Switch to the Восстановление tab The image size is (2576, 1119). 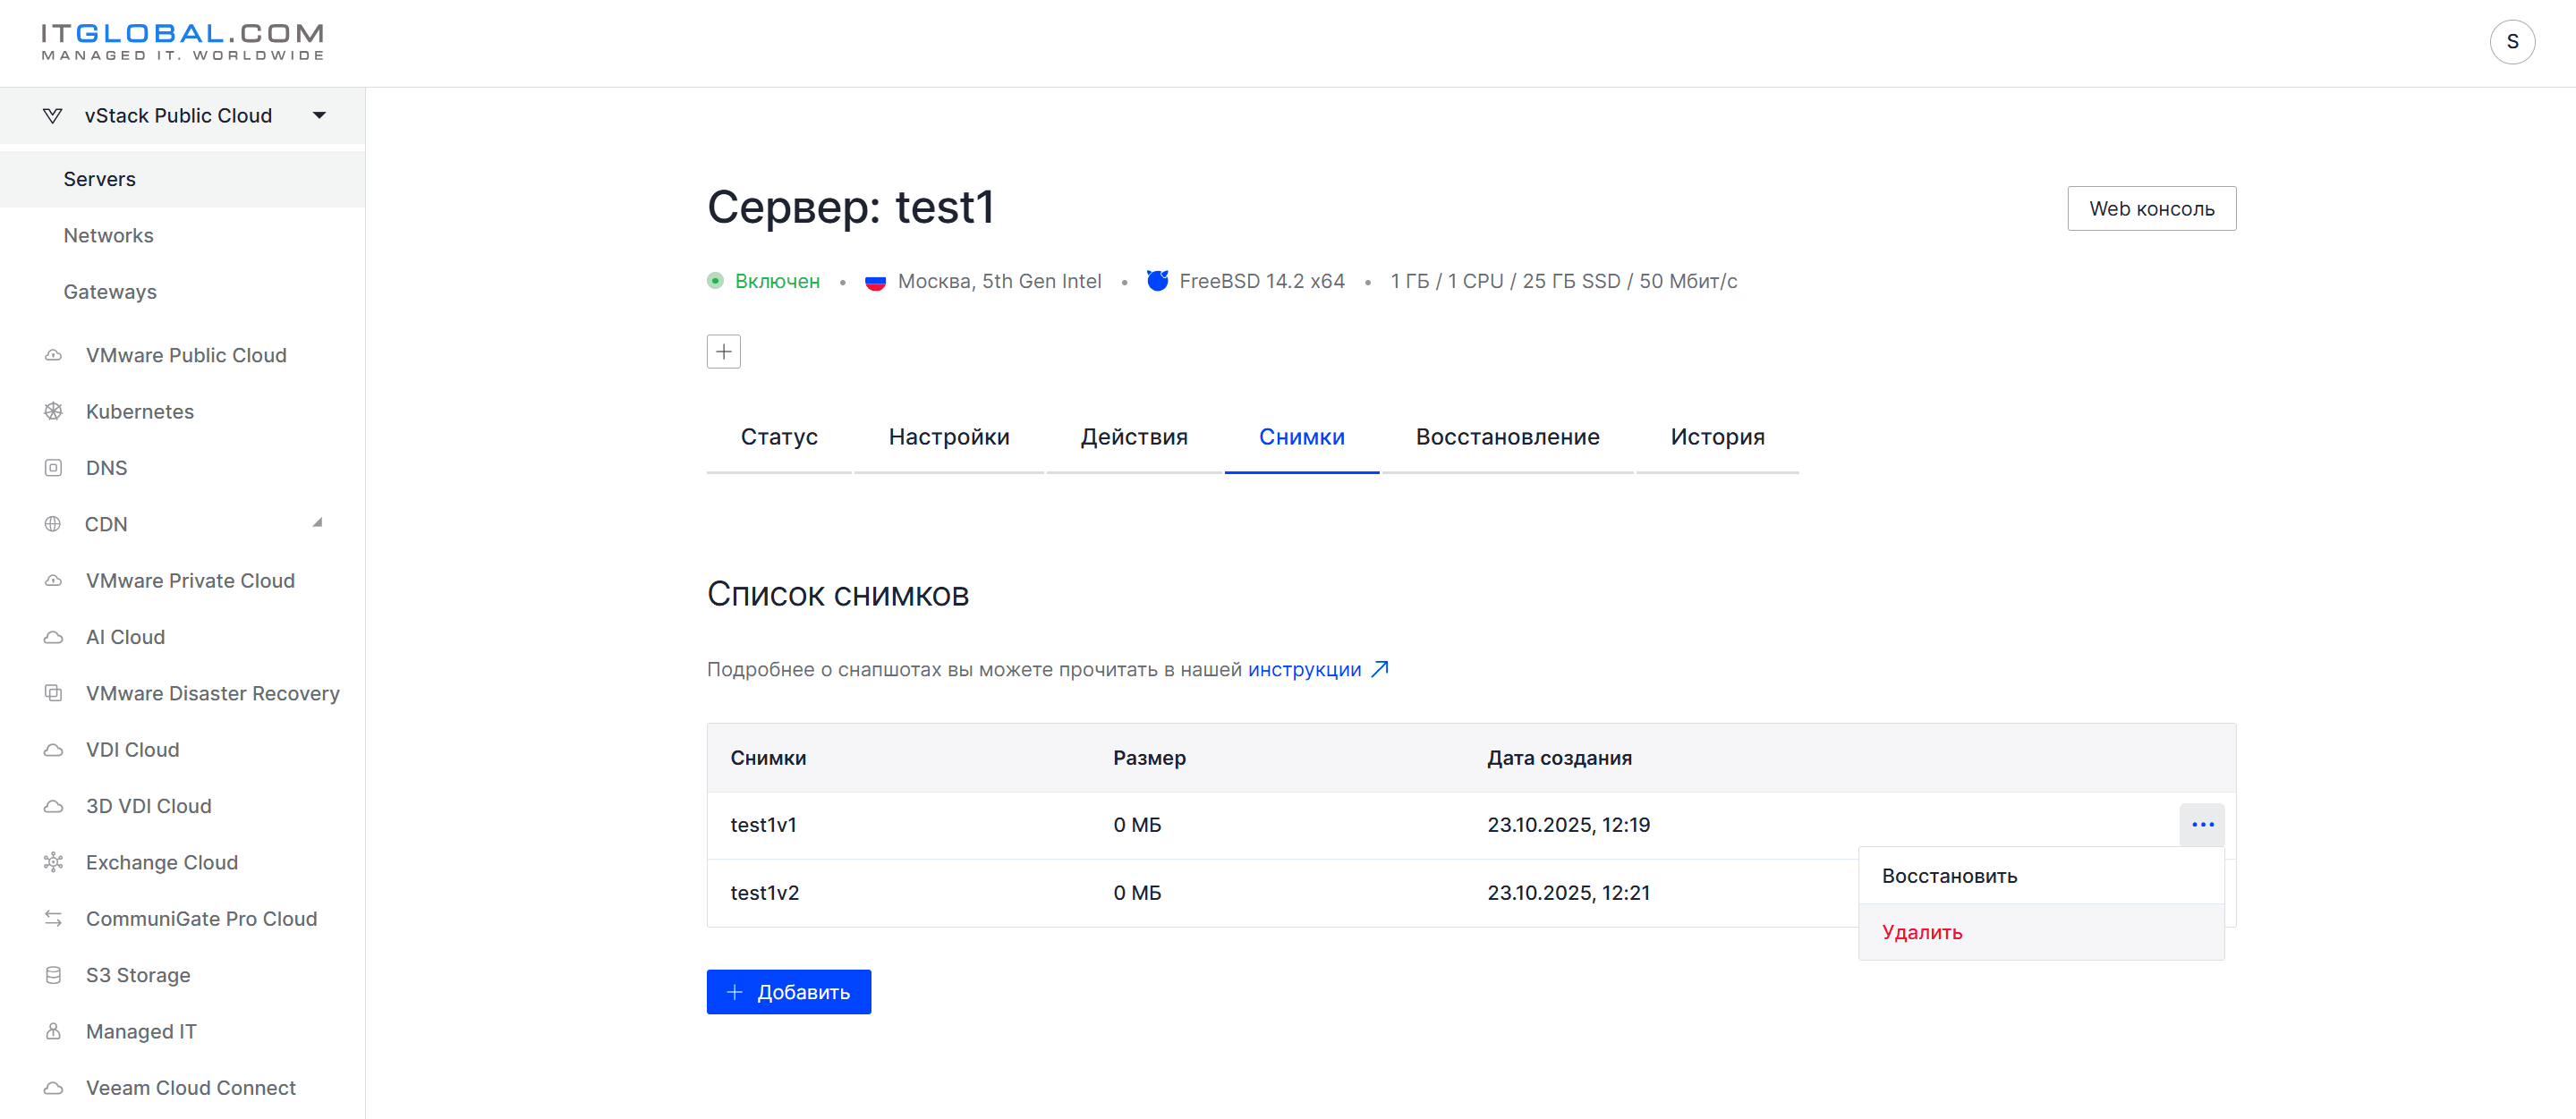pos(1507,437)
